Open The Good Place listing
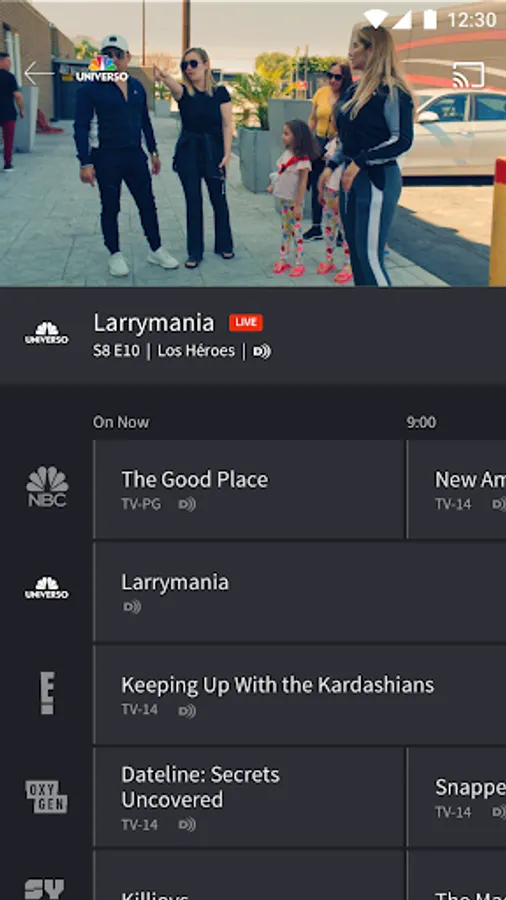The width and height of the screenshot is (506, 900). click(249, 490)
